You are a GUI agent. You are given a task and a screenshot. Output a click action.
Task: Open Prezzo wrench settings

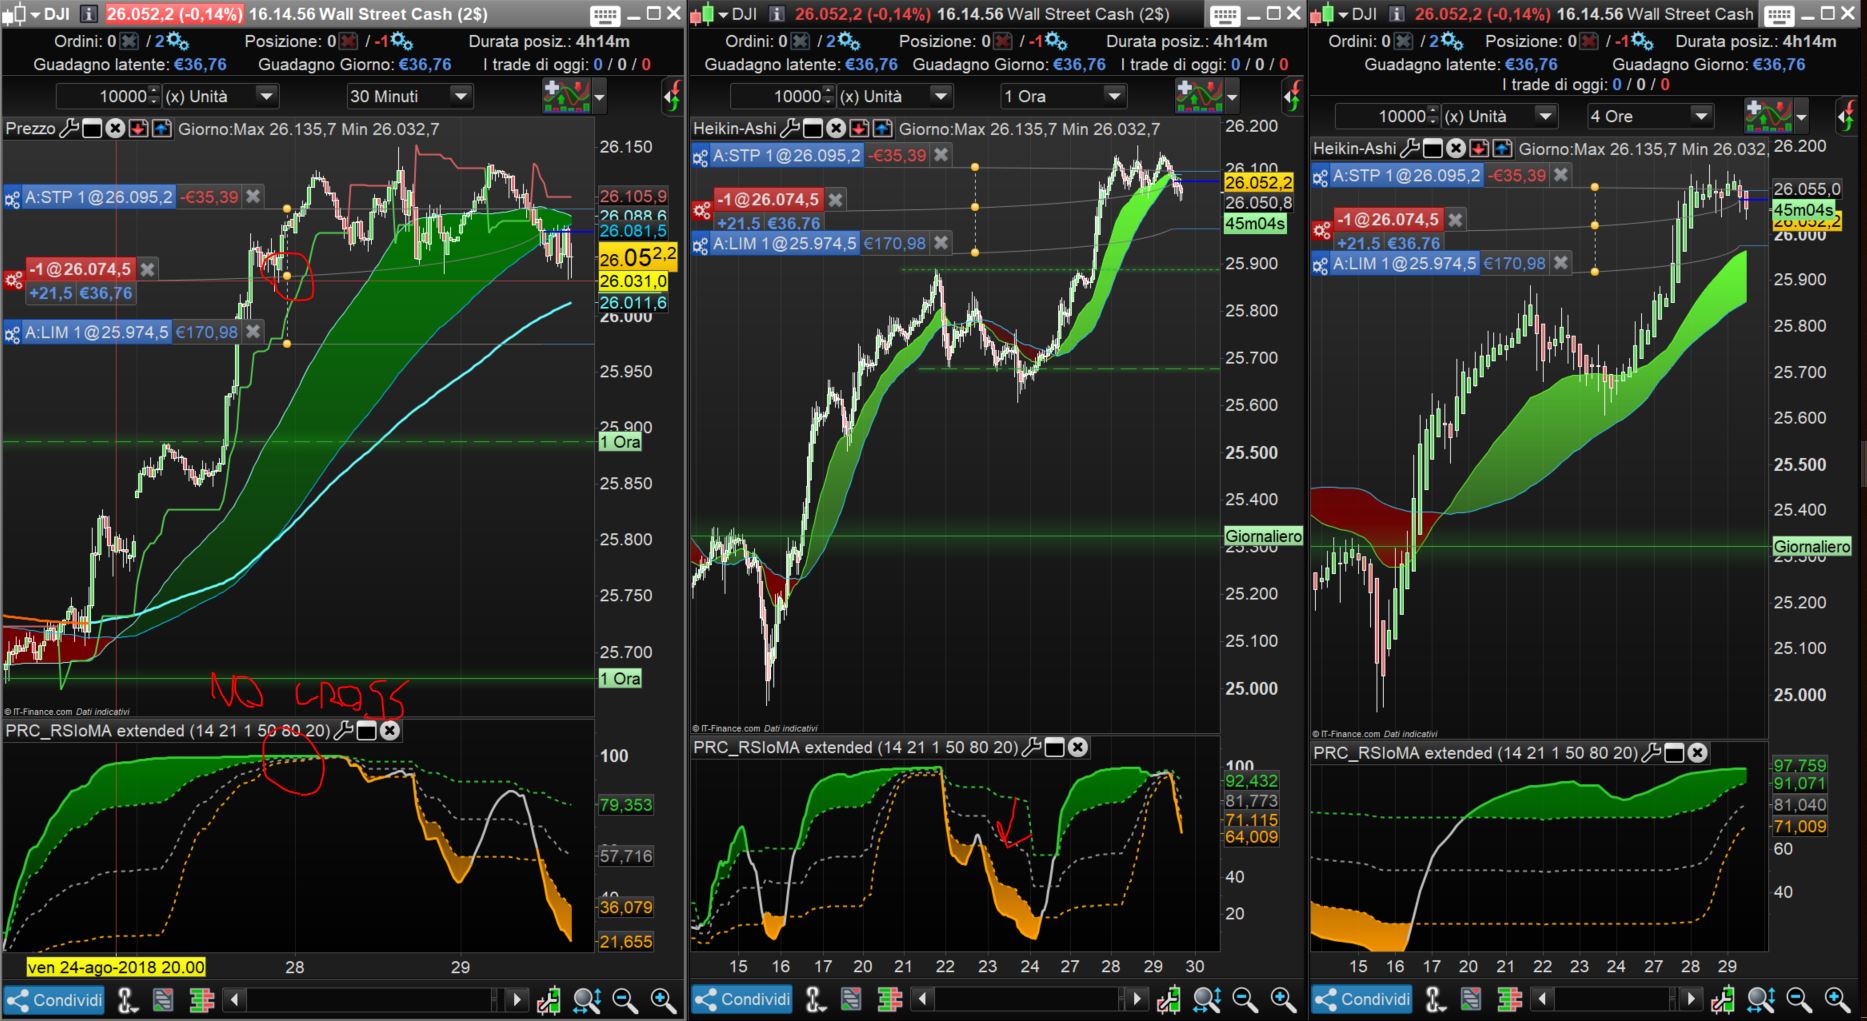pos(69,129)
